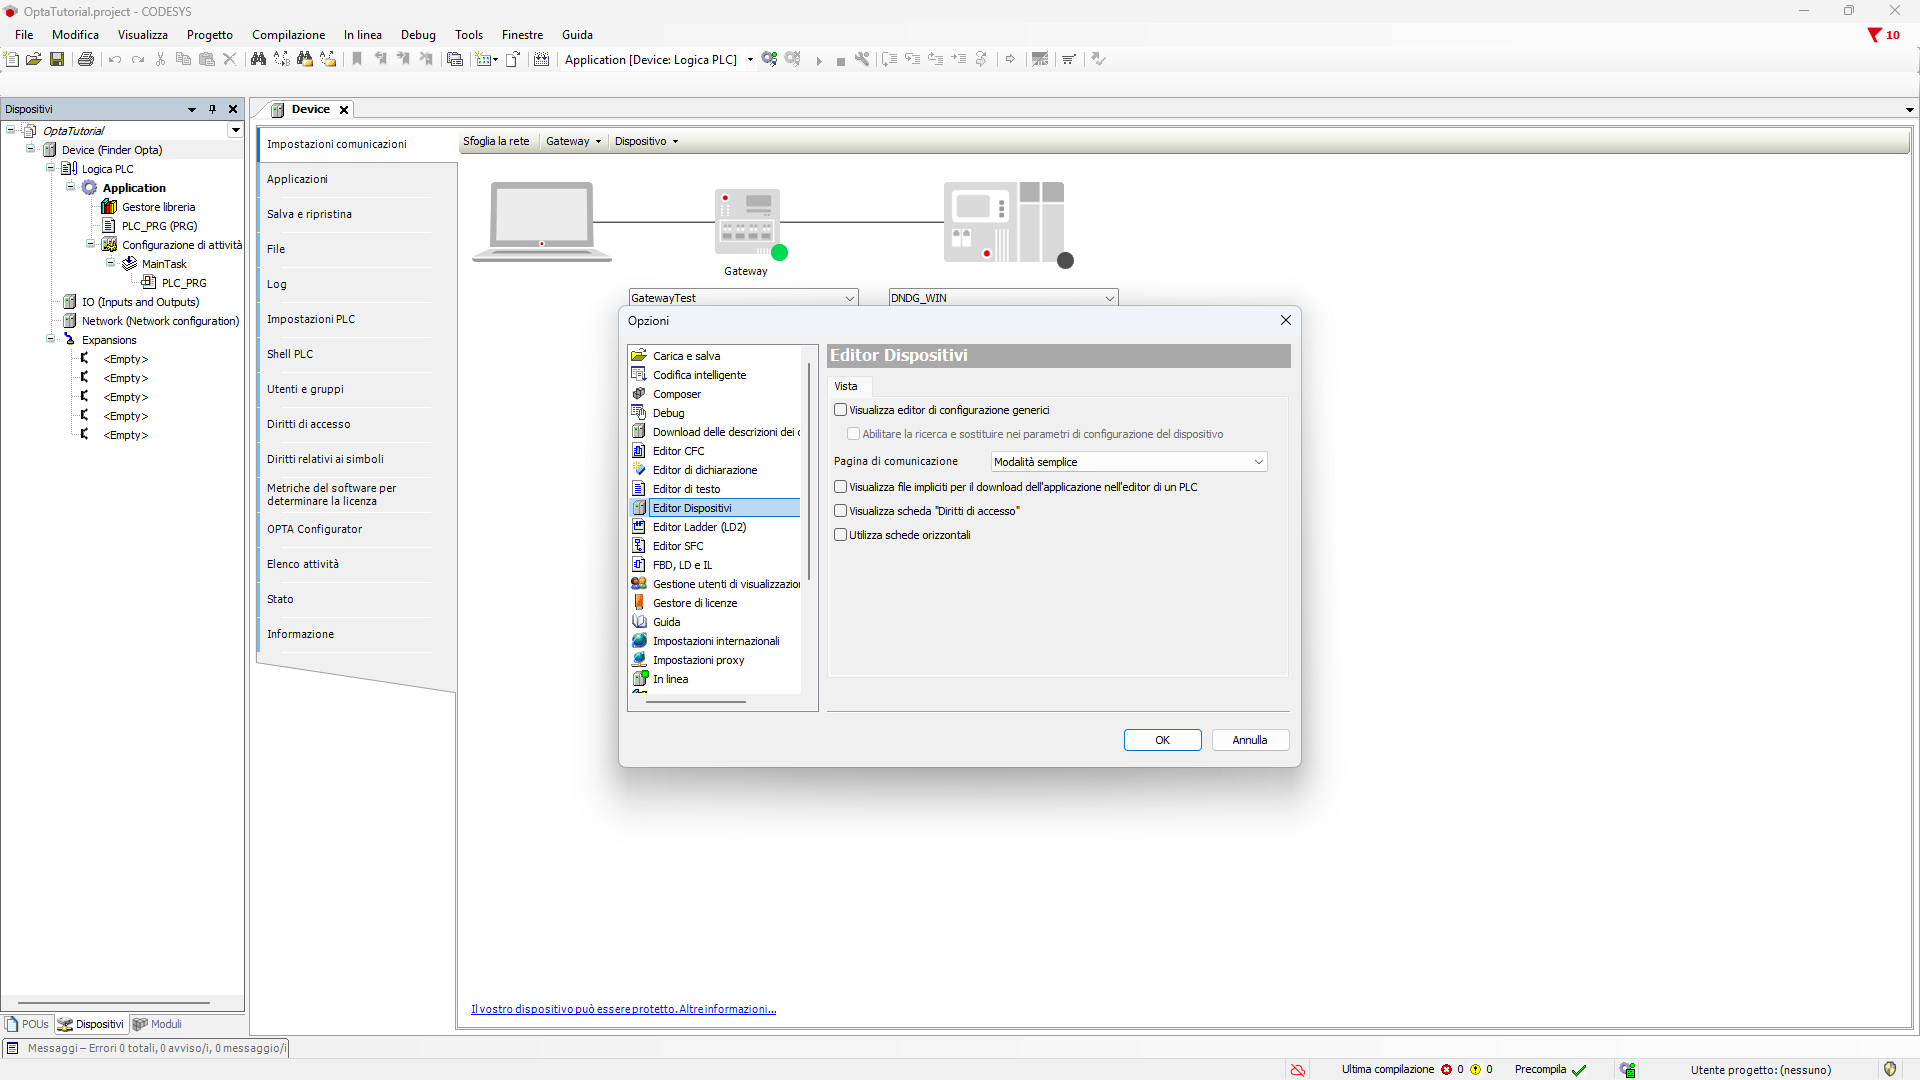Collapse the Expansions tree node

51,340
